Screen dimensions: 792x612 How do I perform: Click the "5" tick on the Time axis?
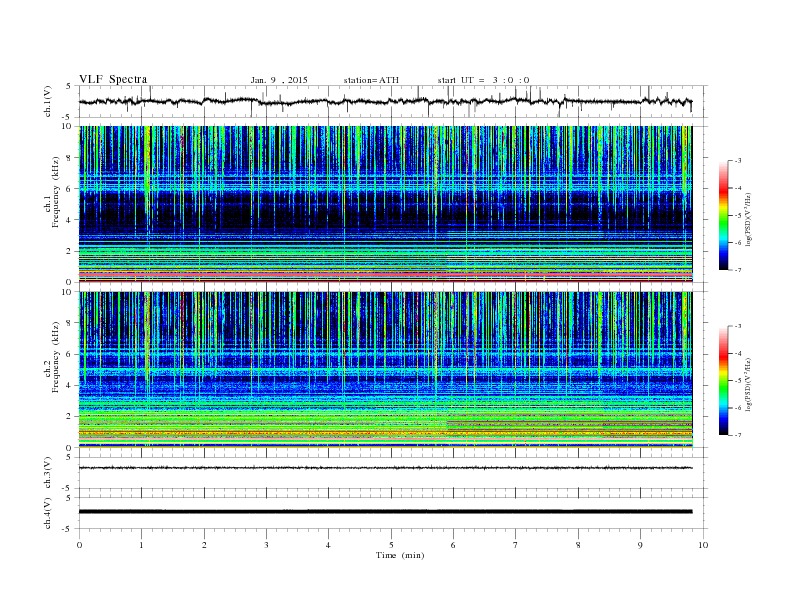[391, 545]
